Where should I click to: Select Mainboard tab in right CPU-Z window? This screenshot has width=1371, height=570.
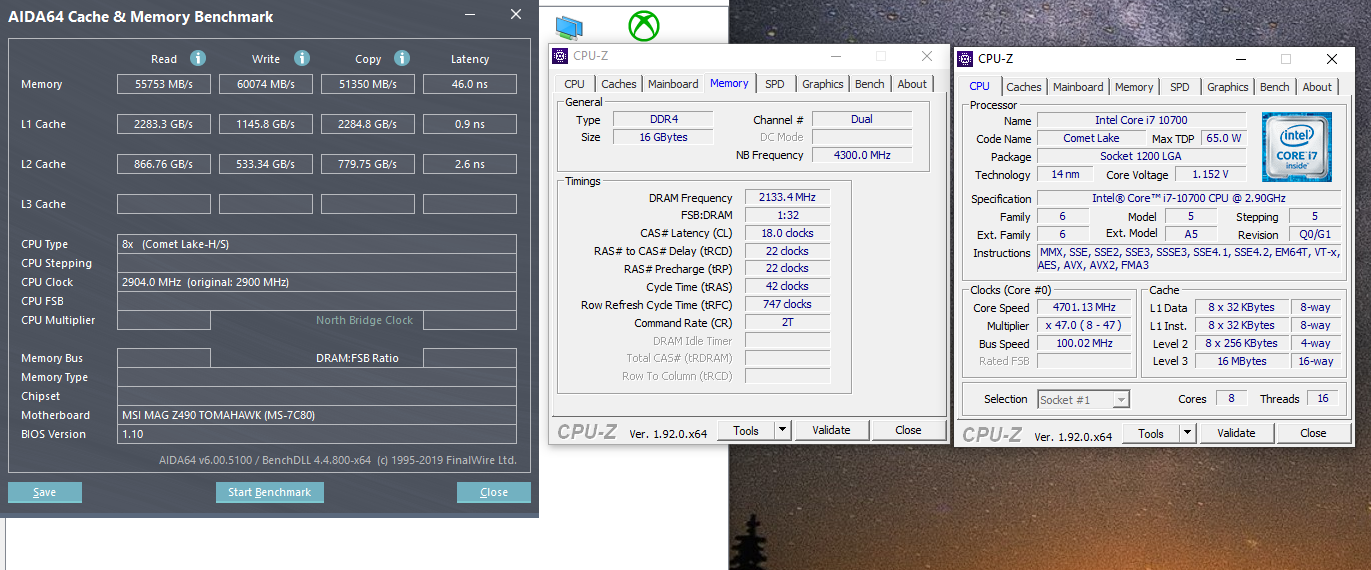coord(1078,87)
